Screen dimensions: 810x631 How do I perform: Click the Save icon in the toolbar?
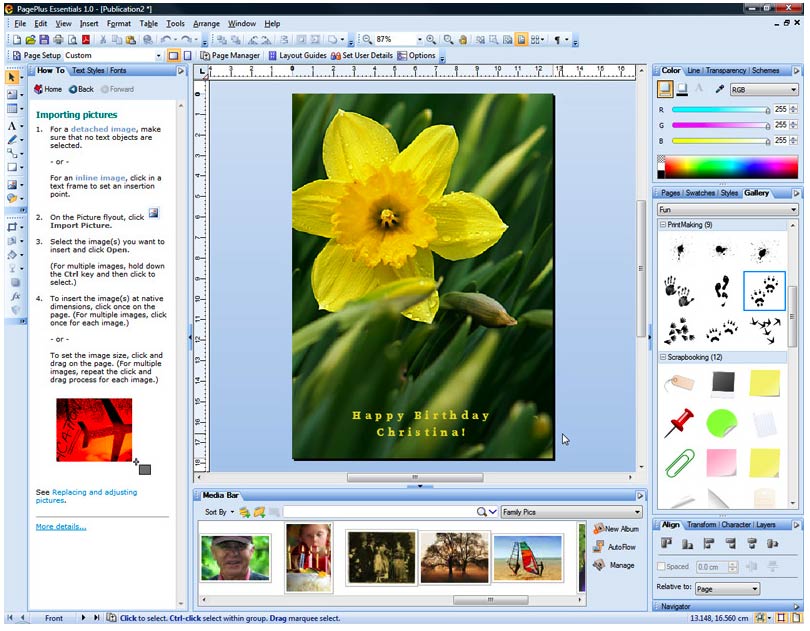pos(45,40)
